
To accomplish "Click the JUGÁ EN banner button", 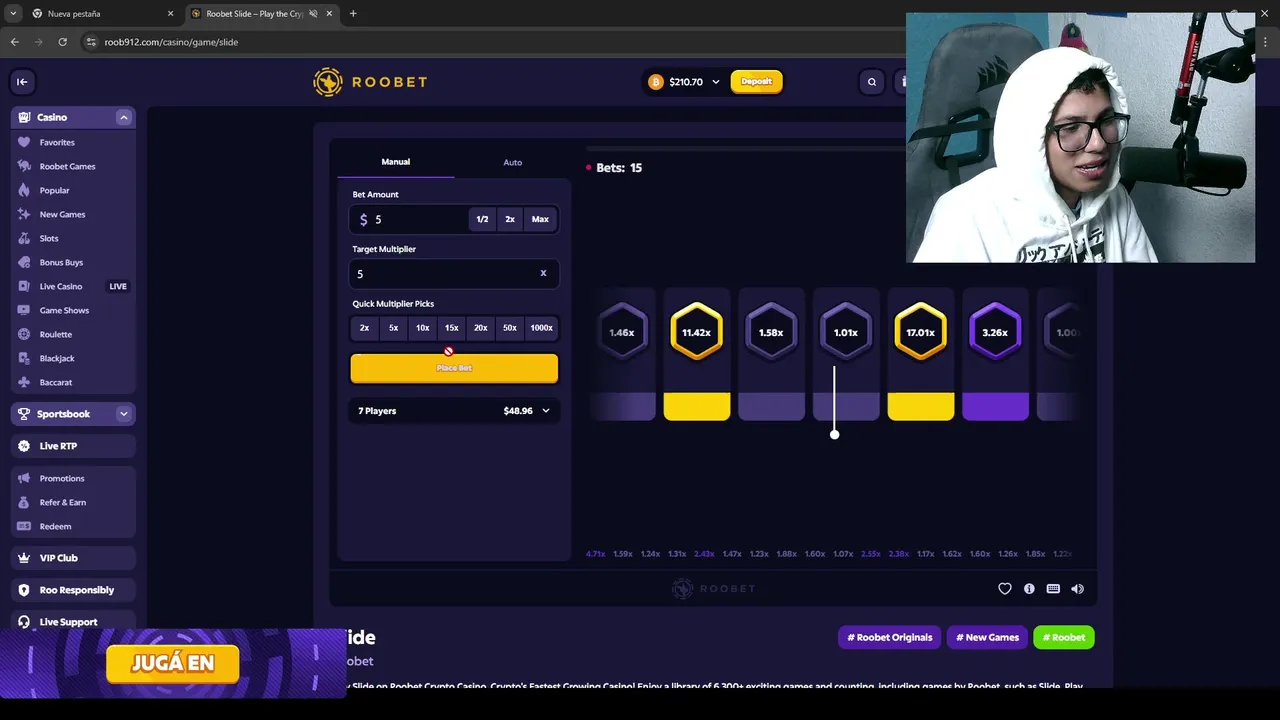I will [173, 664].
